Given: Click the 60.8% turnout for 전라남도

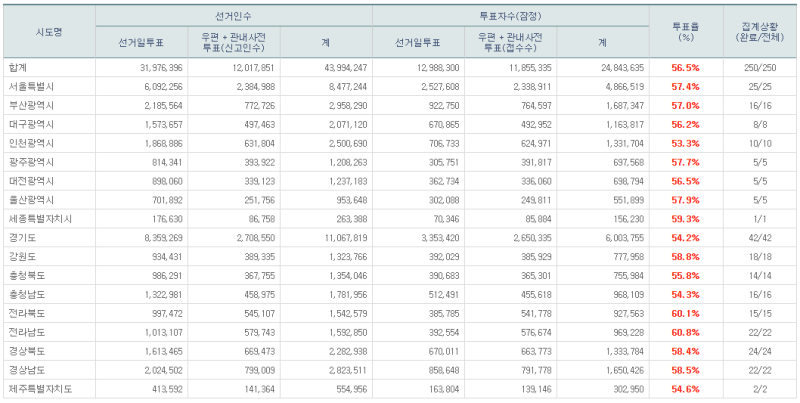Looking at the screenshot, I should (x=685, y=332).
